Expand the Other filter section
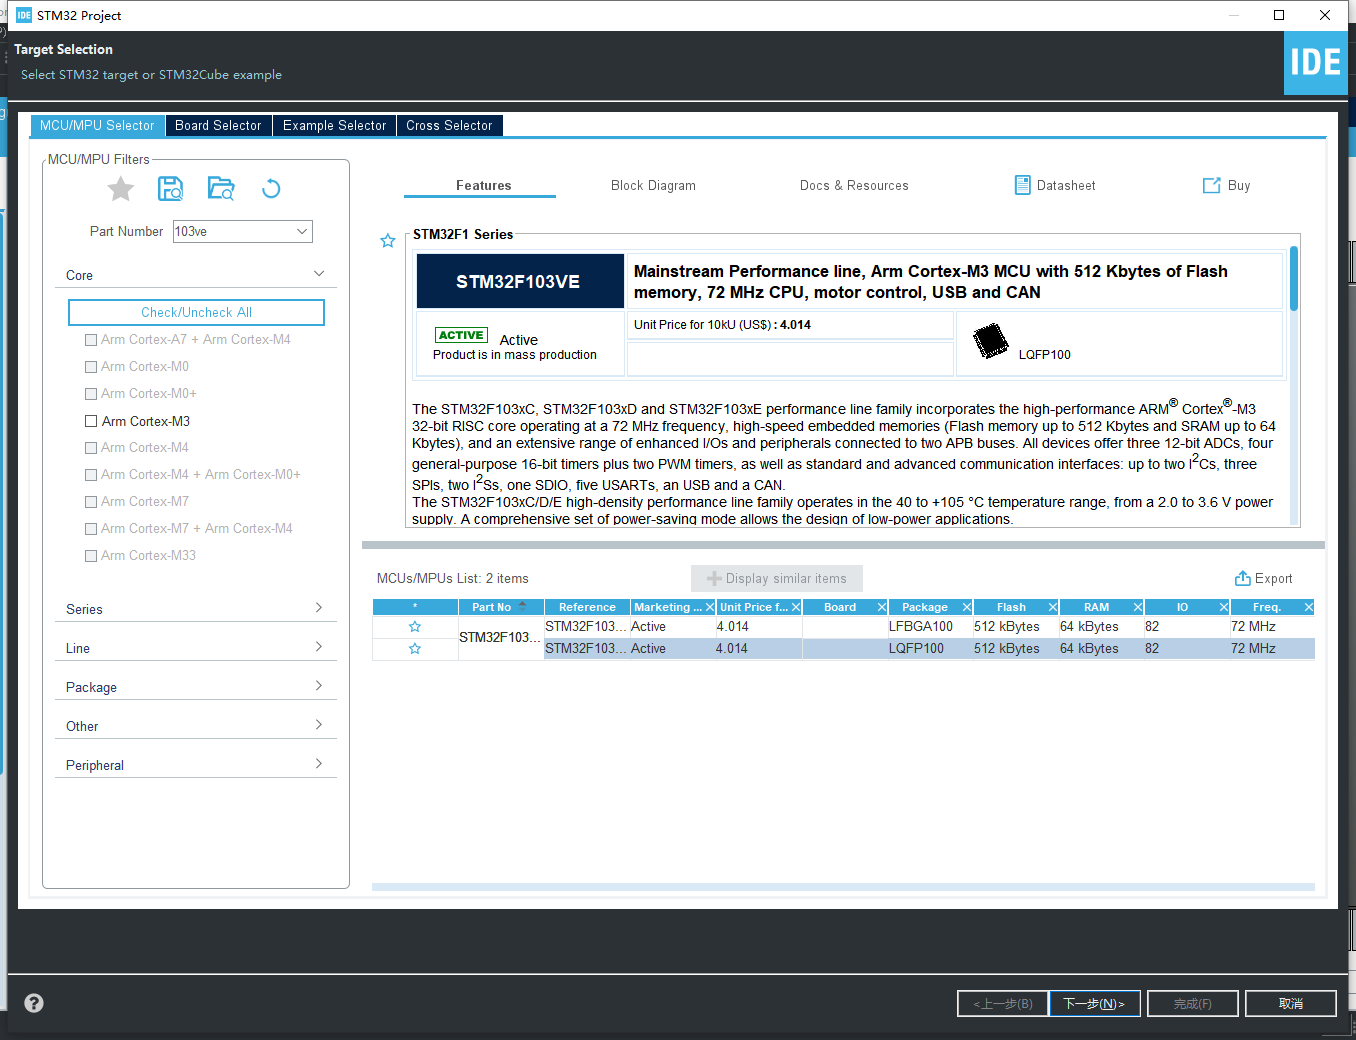This screenshot has height=1040, width=1356. pos(319,724)
